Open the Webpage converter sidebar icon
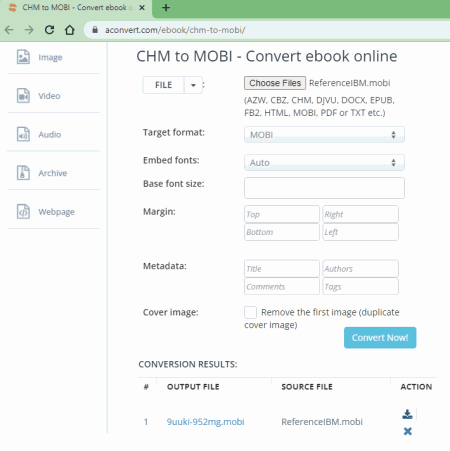450x451 pixels. tap(23, 212)
